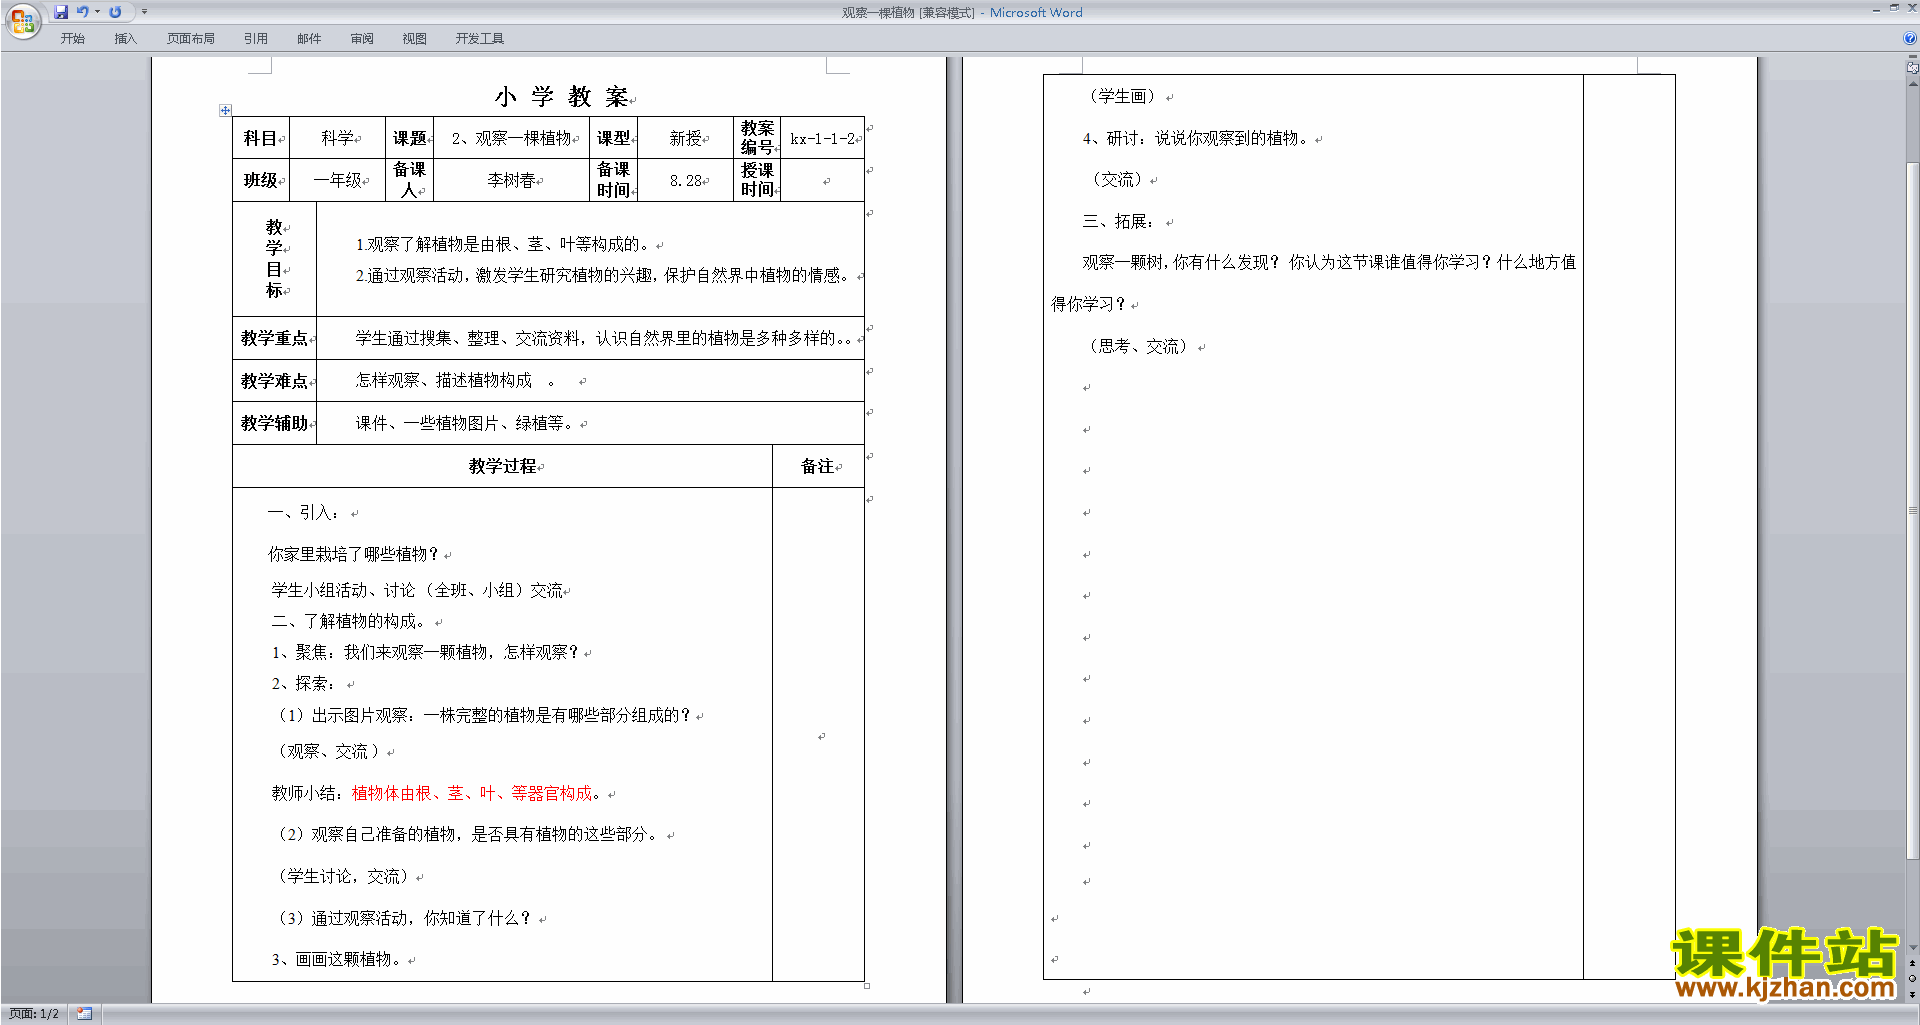This screenshot has height=1025, width=1920.
Task: Click the '2、观察一棵植物' title cell
Action: pyautogui.click(x=511, y=138)
